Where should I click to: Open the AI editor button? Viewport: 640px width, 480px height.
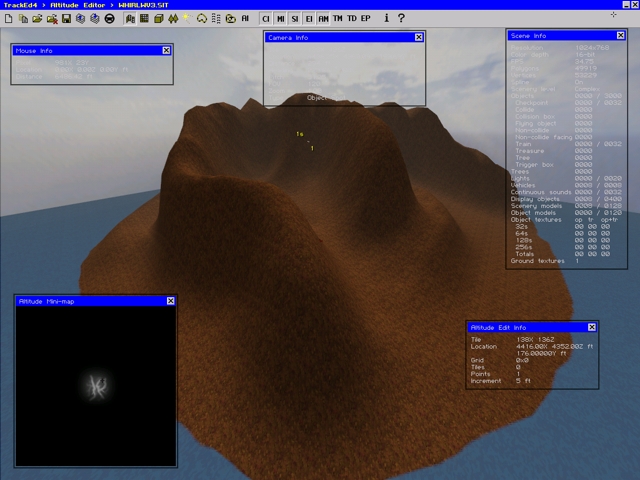point(245,18)
